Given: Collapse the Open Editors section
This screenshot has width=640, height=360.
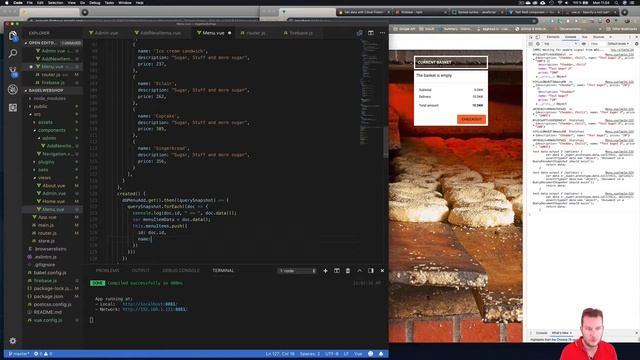Looking at the screenshot, I should (x=52, y=43).
